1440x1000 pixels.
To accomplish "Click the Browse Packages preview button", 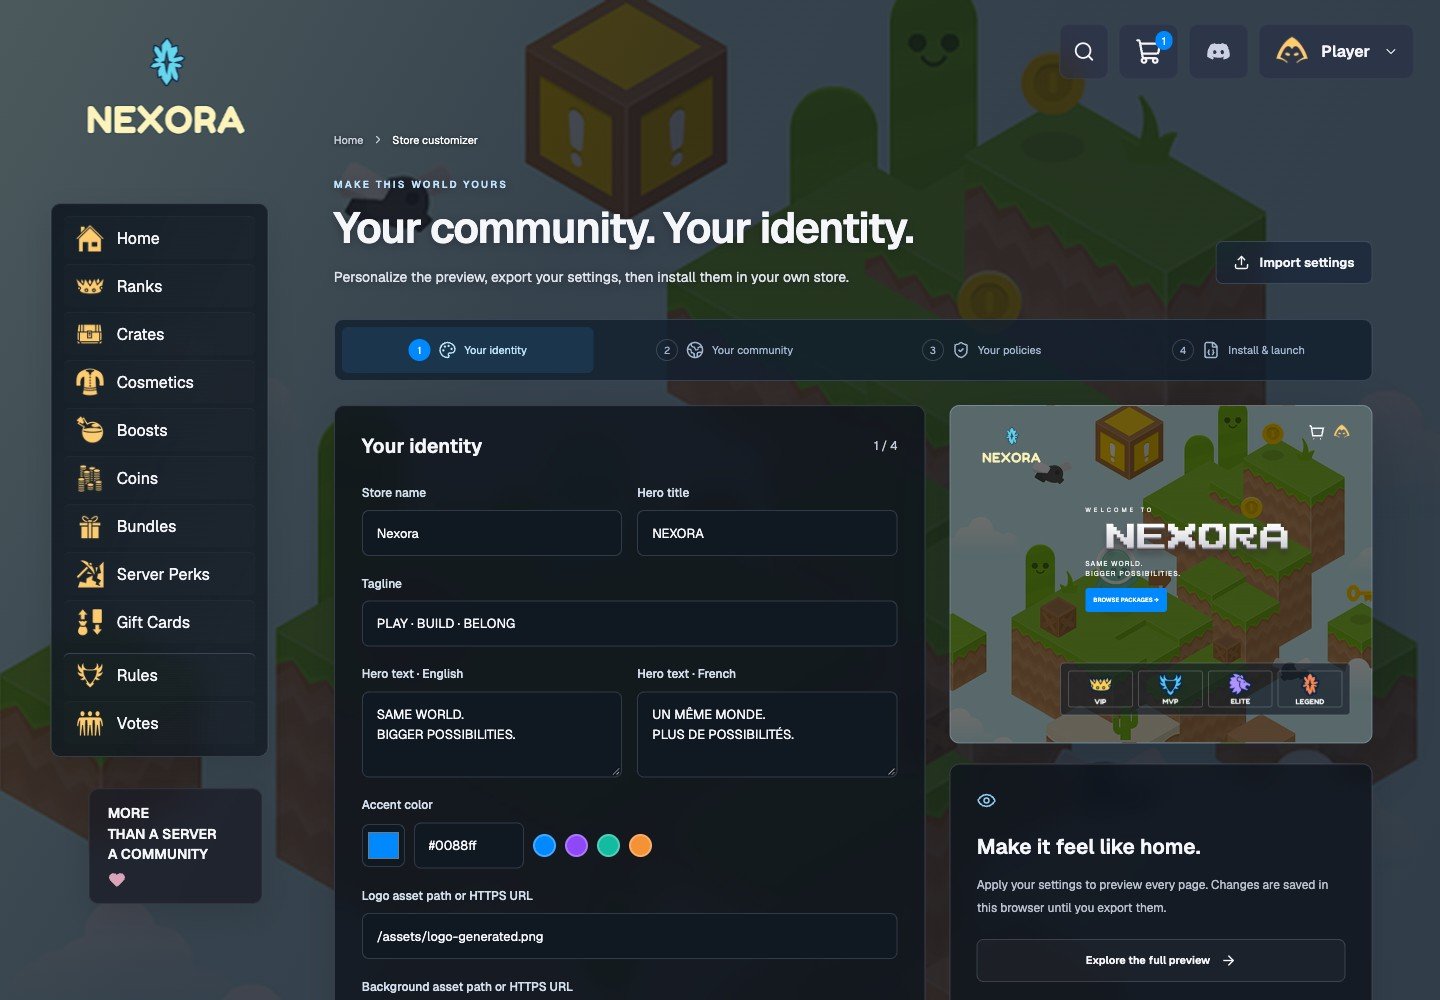I will [x=1125, y=600].
